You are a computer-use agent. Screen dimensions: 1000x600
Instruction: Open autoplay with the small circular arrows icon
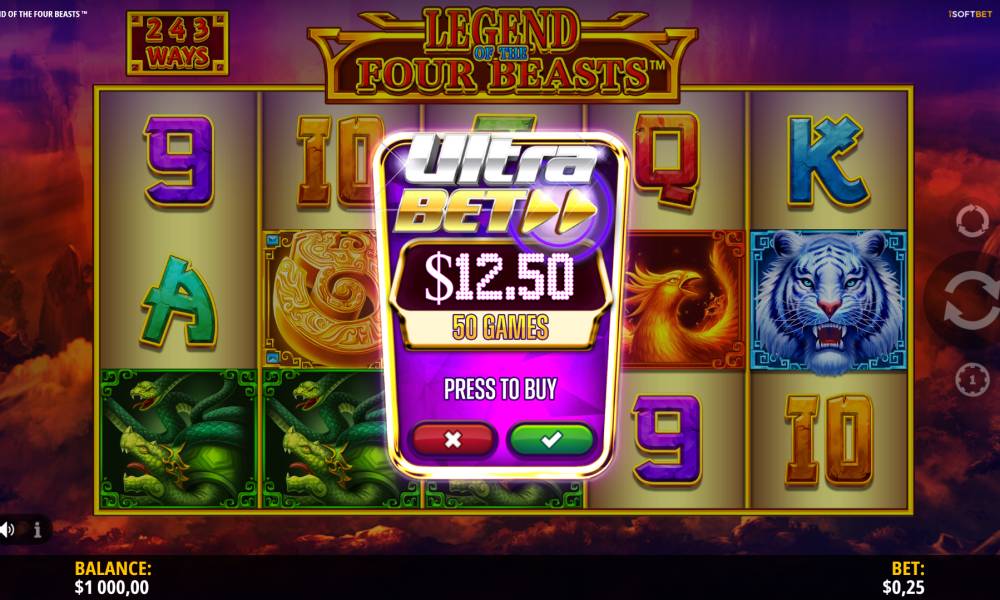[972, 221]
